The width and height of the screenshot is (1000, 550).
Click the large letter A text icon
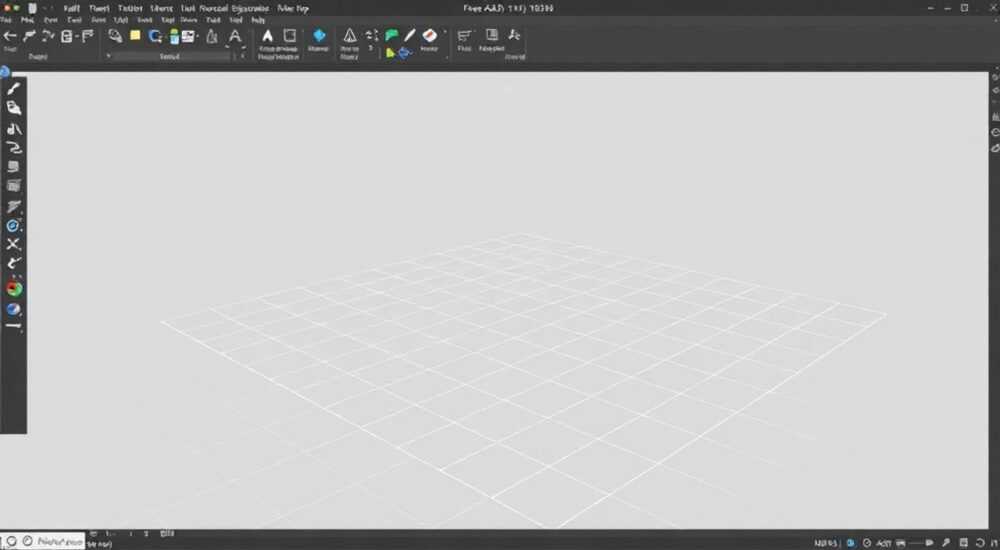[x=235, y=36]
